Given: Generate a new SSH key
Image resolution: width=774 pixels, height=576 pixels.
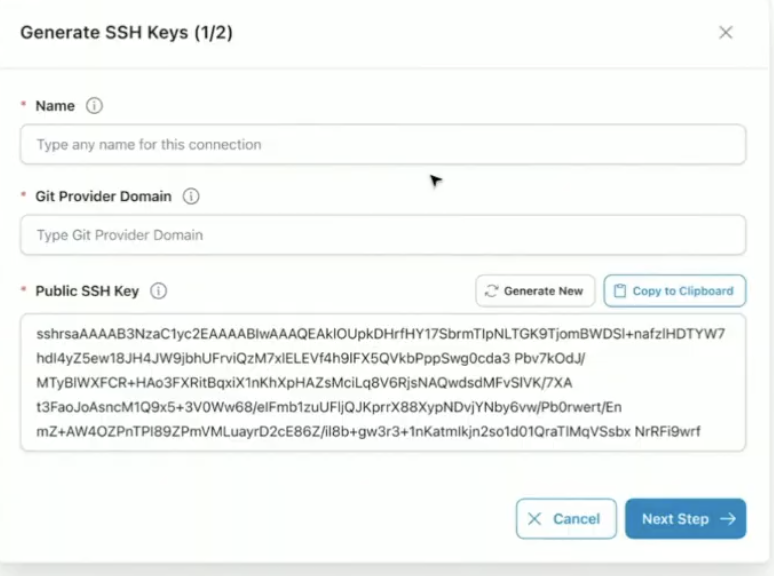Looking at the screenshot, I should tap(535, 291).
